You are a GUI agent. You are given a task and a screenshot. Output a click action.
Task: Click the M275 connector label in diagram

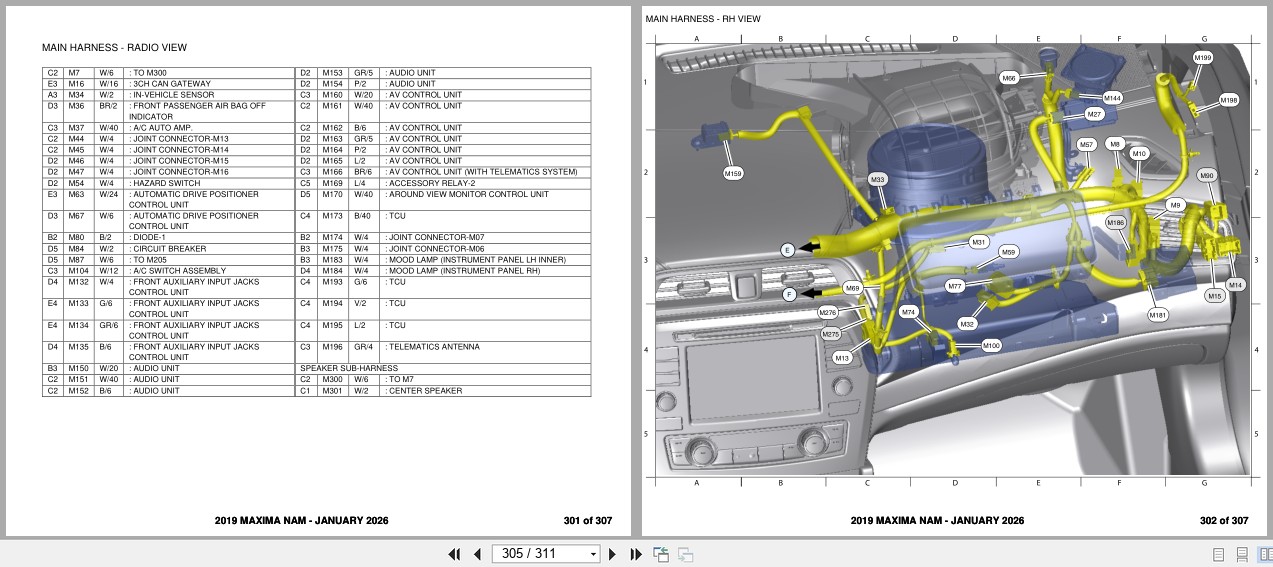pyautogui.click(x=830, y=334)
